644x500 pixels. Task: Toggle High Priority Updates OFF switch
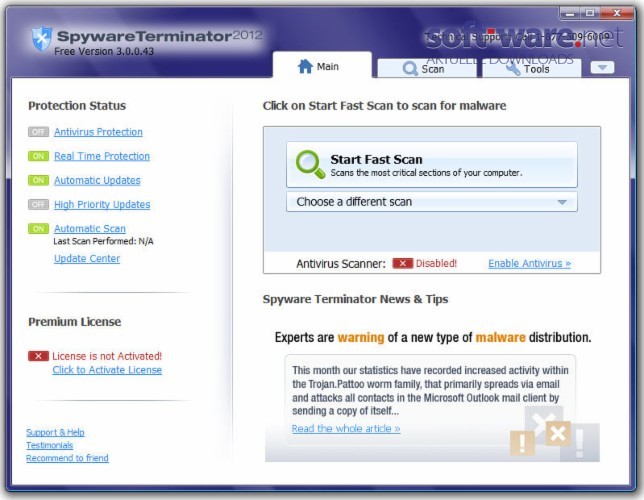tap(39, 204)
